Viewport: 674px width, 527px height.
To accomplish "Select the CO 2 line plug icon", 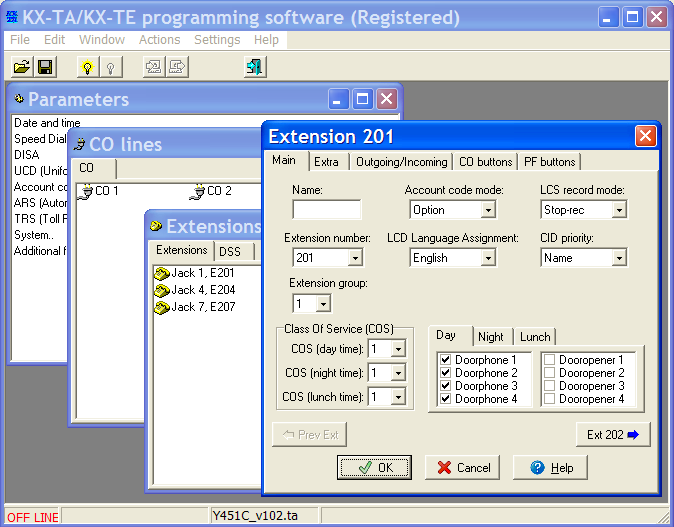I will point(198,191).
